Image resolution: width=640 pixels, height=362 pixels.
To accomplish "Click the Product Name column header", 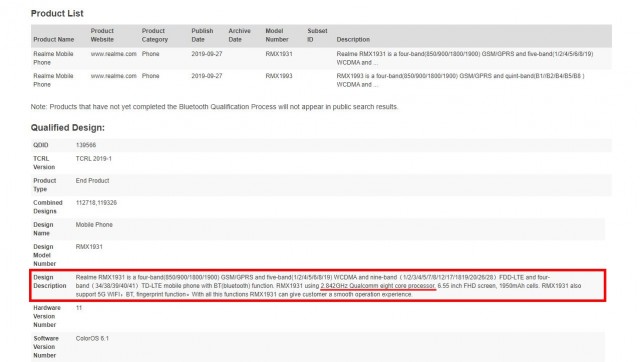I will click(53, 40).
